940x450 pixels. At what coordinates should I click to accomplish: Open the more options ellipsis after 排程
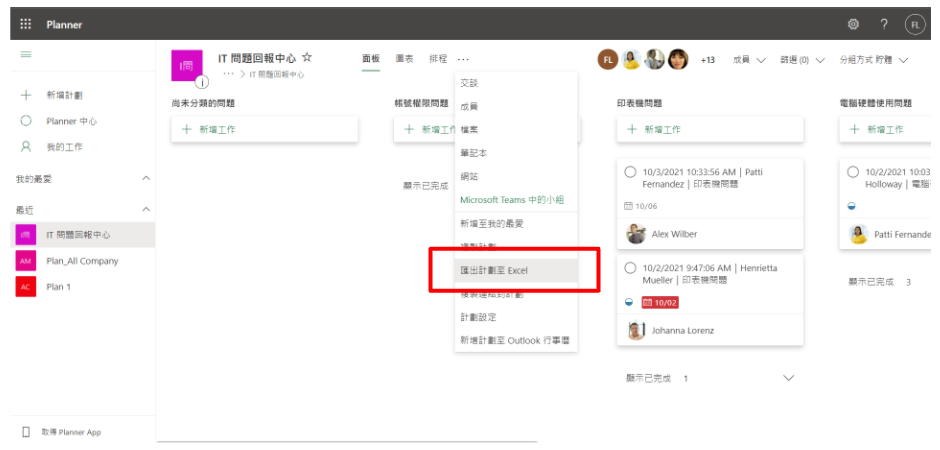pos(463,59)
